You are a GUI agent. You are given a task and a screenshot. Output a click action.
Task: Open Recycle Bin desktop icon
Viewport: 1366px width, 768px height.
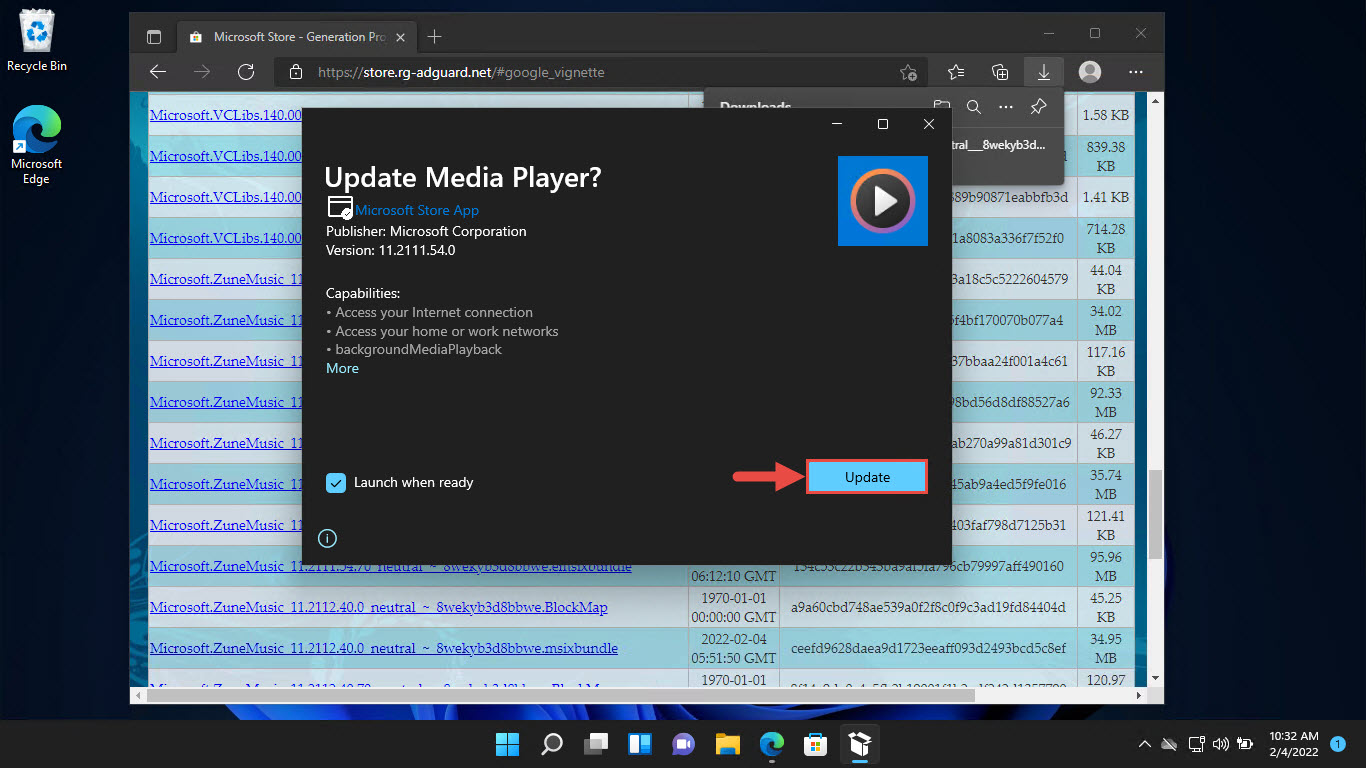tap(37, 41)
